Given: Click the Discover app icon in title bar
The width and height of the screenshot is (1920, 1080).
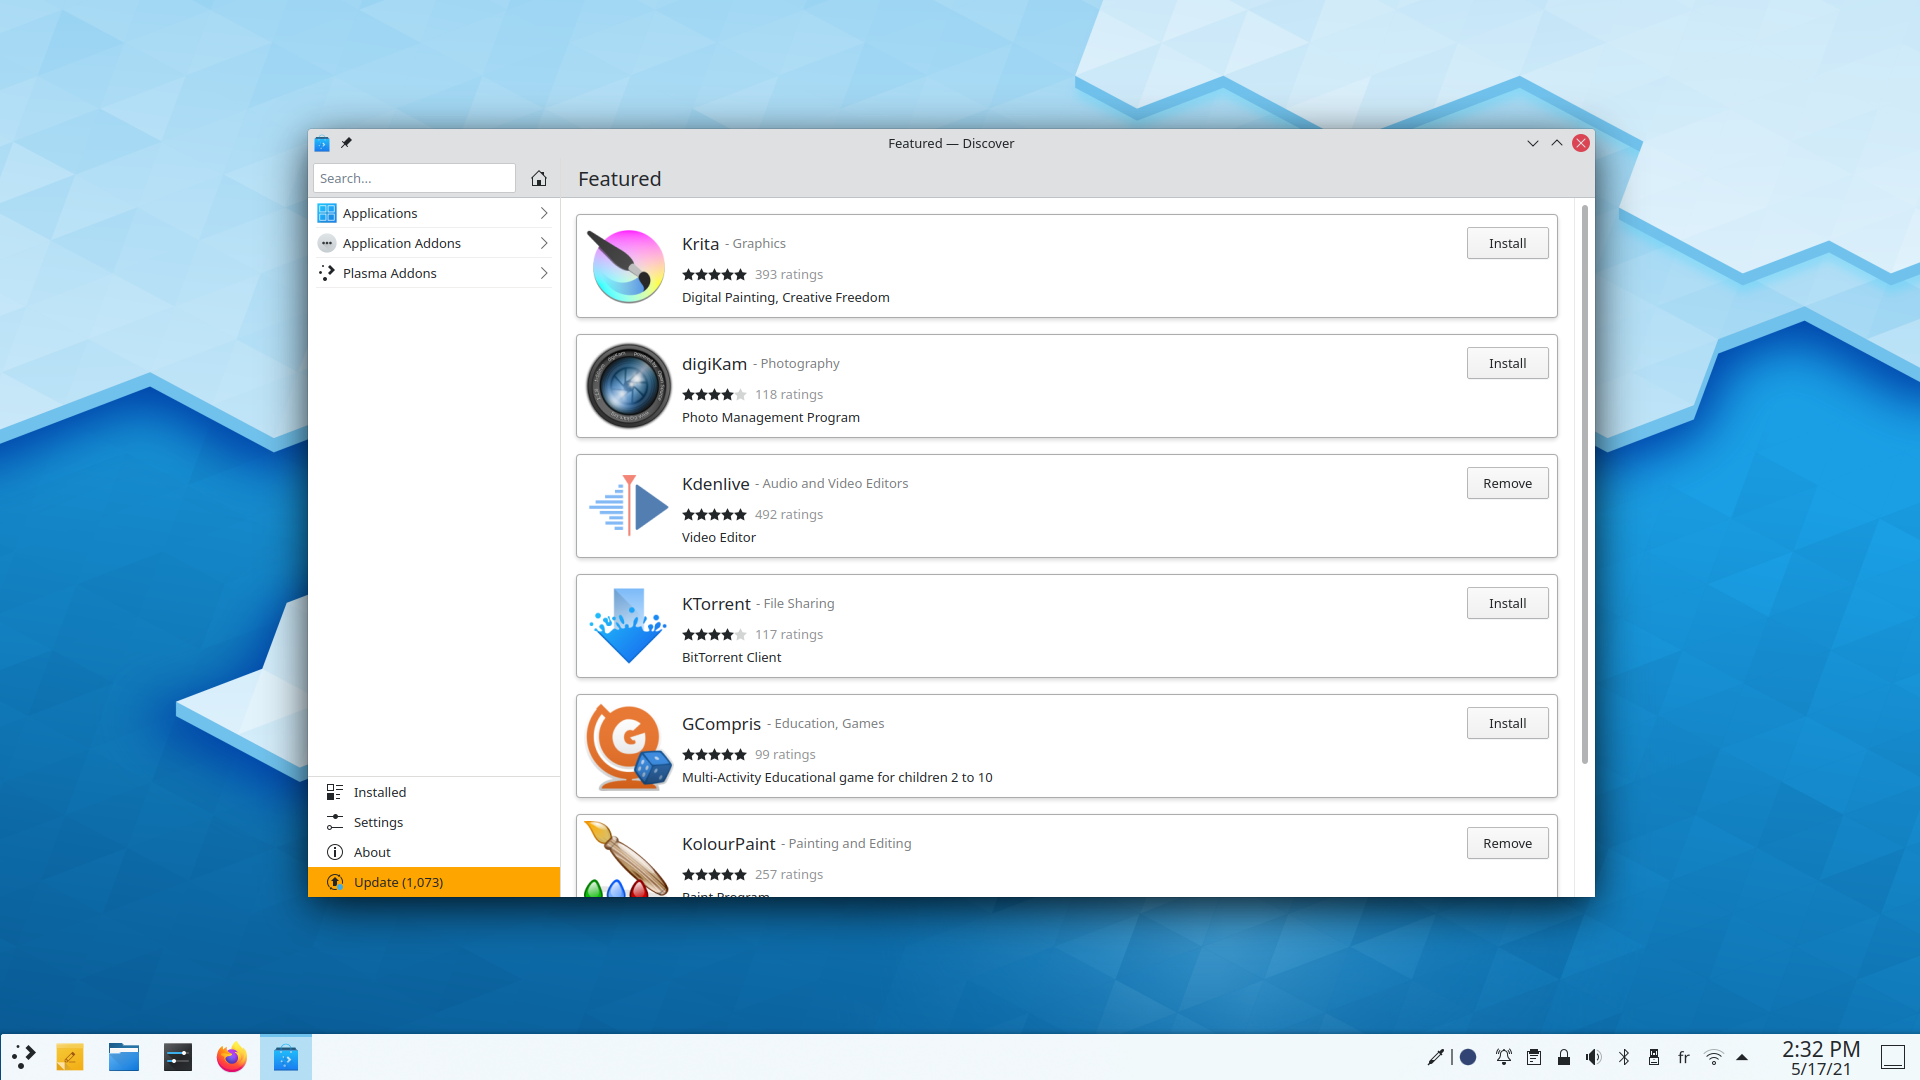Looking at the screenshot, I should tap(322, 143).
